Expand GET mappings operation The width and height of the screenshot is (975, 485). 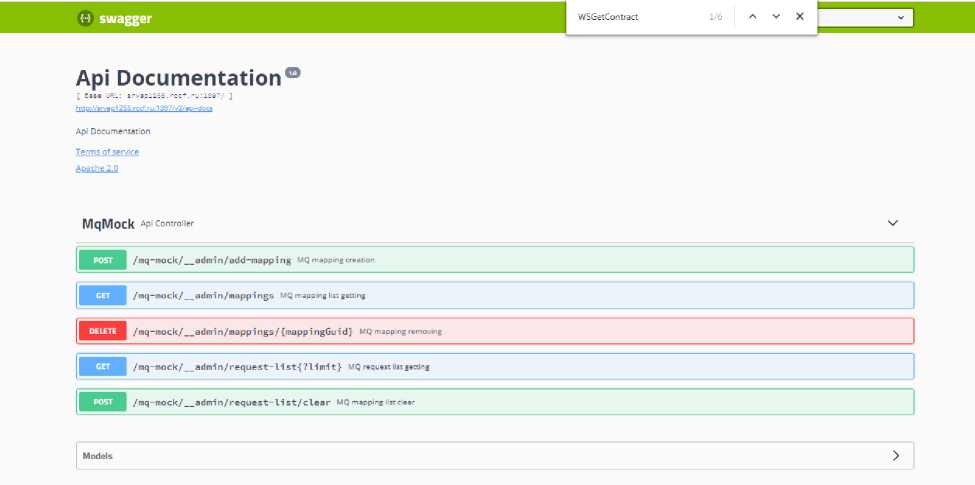click(x=495, y=295)
